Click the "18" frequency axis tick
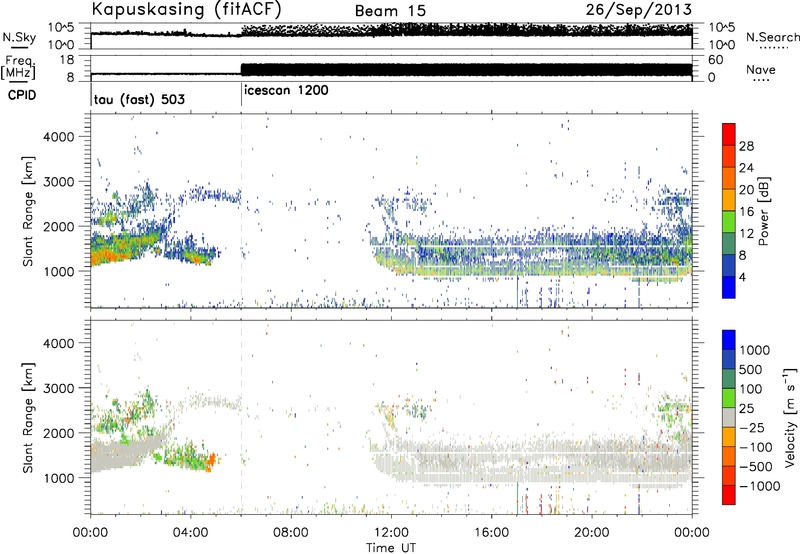800x554 pixels. tap(67, 60)
